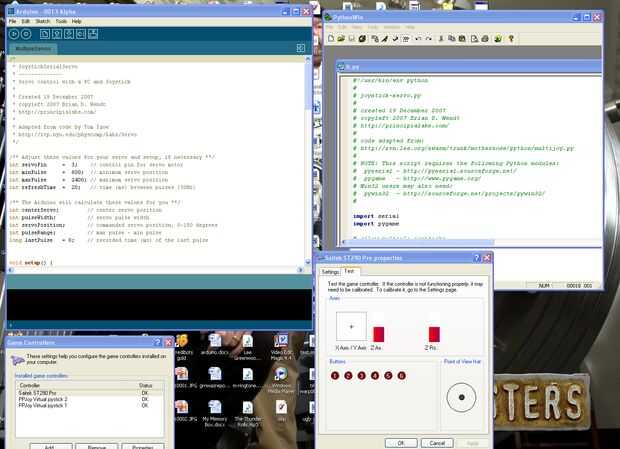Click the red Z Axis bar indicator
Viewport: 620px width, 449px height.
tap(378, 334)
